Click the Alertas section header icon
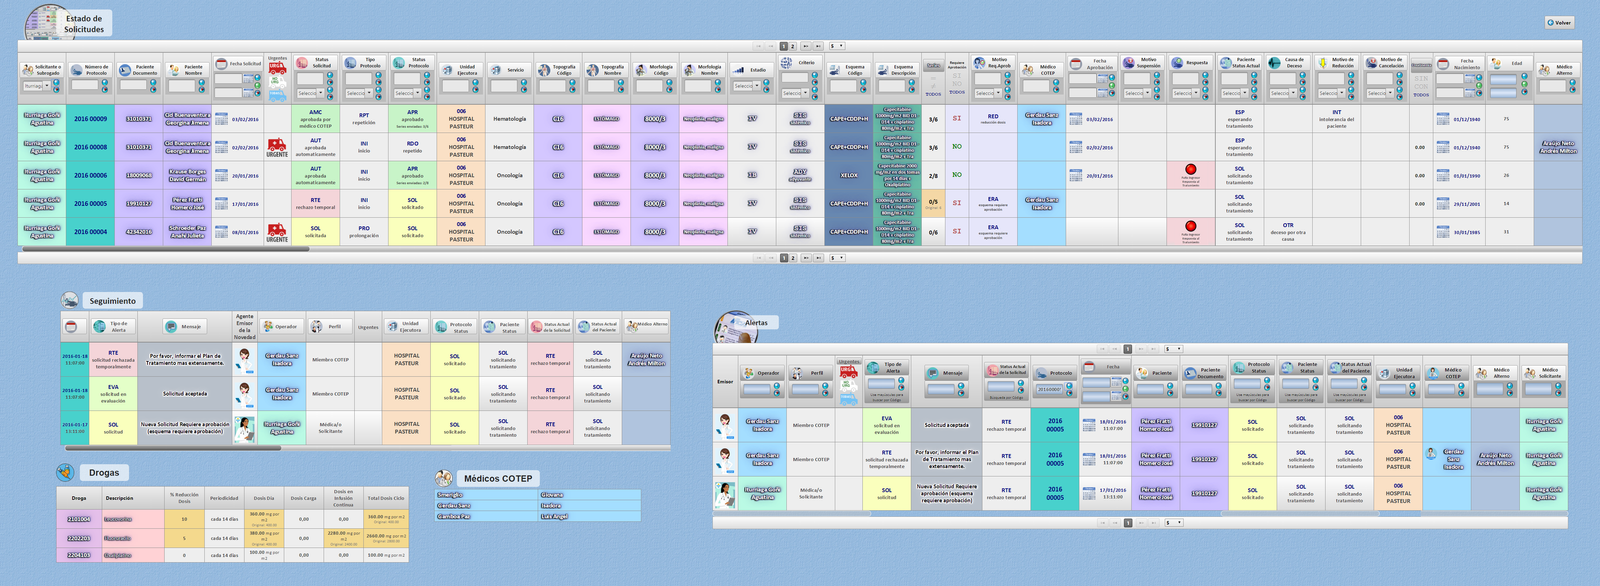Image resolution: width=1600 pixels, height=586 pixels. 731,325
